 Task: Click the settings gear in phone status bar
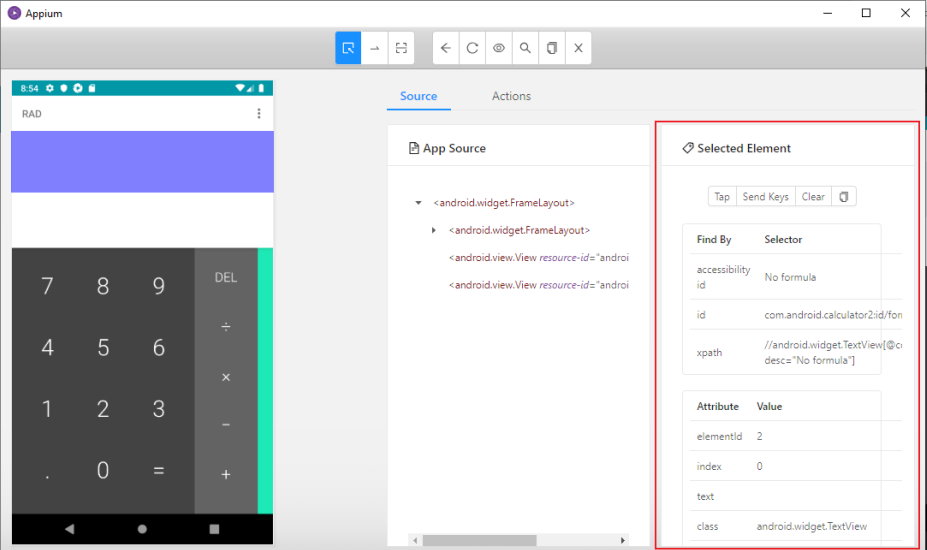(50, 88)
